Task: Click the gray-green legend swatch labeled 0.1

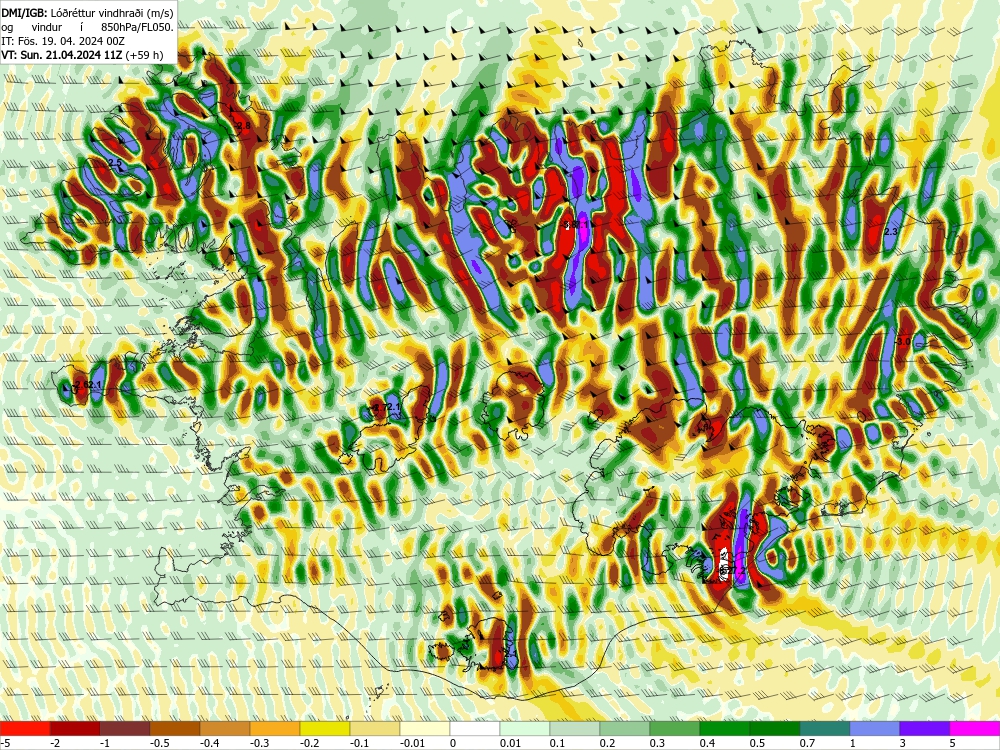Action: pyautogui.click(x=575, y=728)
